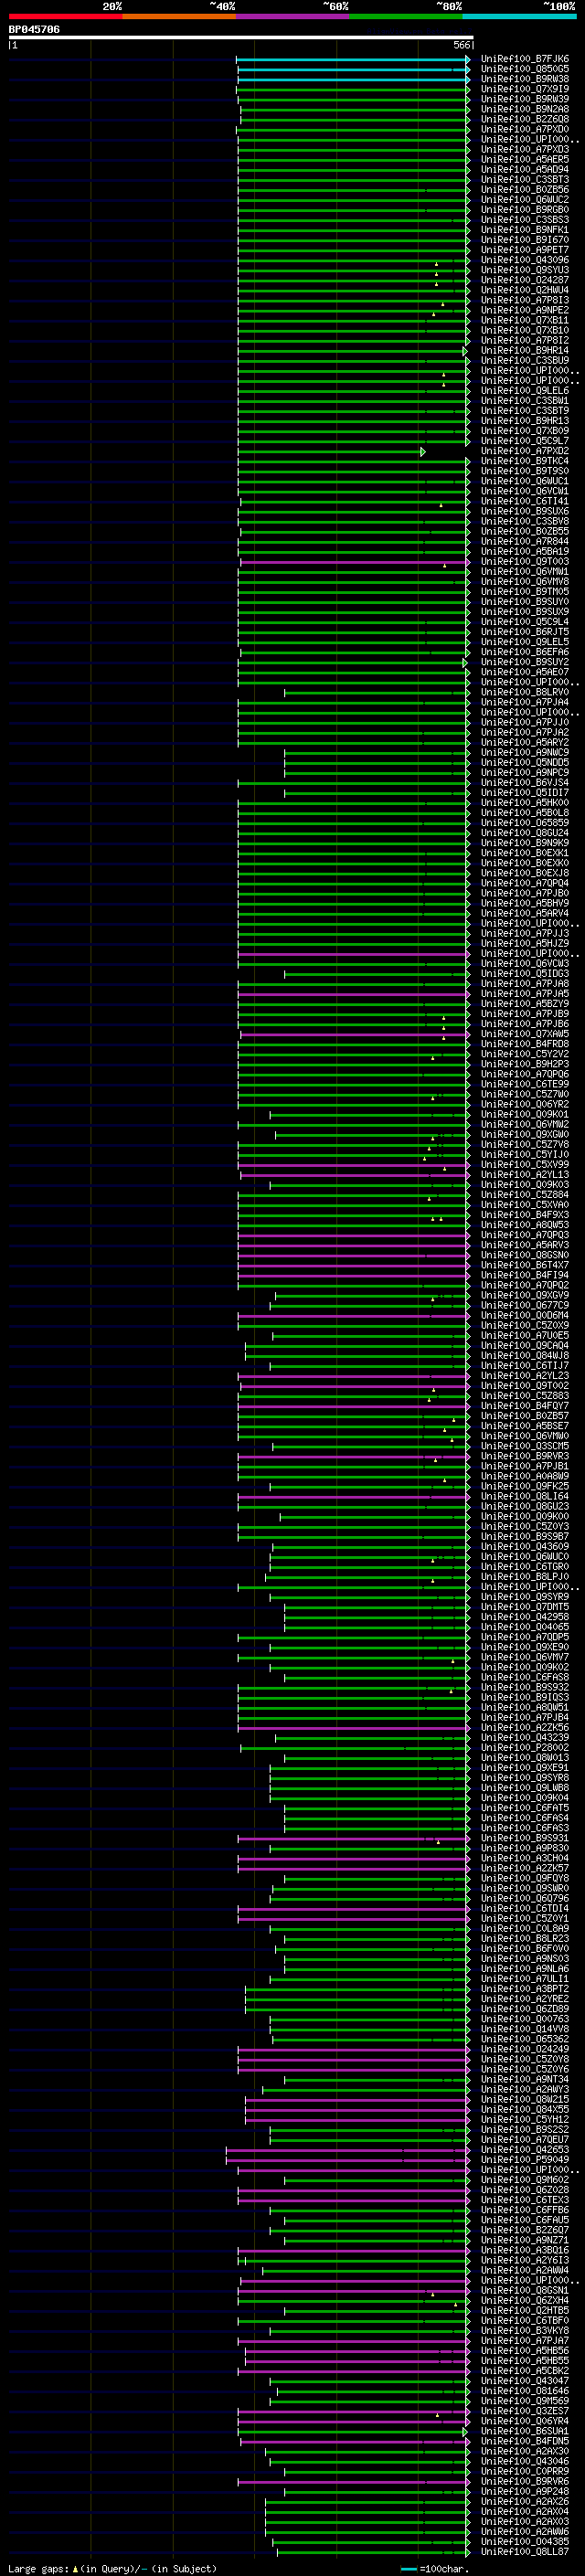Viewport: 585px width, 2576px height.
Task: Click the cyan alignment bar for B9RW38
Action: coord(353,79)
